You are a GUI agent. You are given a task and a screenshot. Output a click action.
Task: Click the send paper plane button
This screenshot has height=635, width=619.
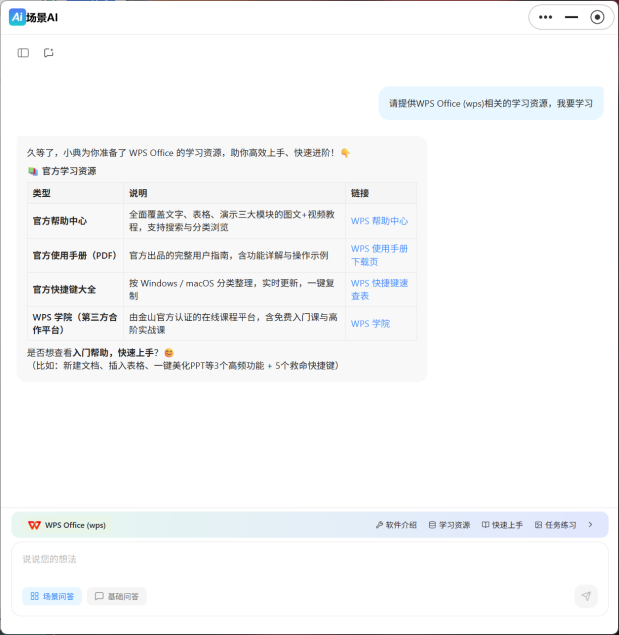[586, 596]
